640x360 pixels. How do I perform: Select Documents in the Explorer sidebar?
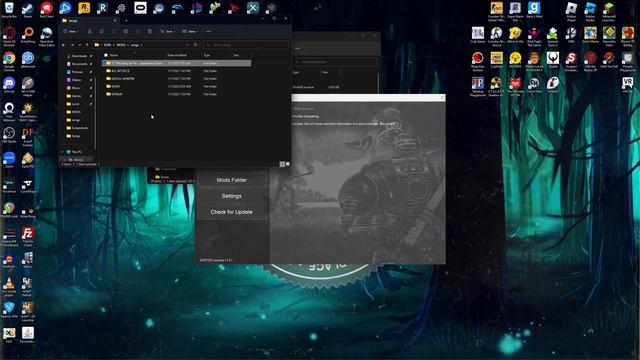(79, 64)
